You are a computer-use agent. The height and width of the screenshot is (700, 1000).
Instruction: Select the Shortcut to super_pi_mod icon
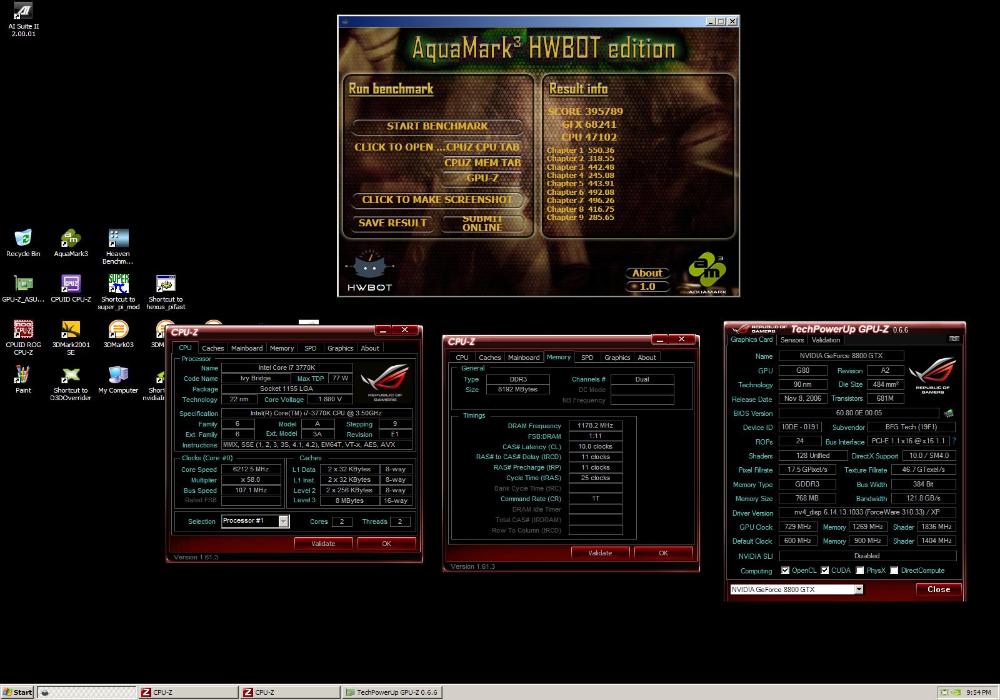[x=118, y=292]
